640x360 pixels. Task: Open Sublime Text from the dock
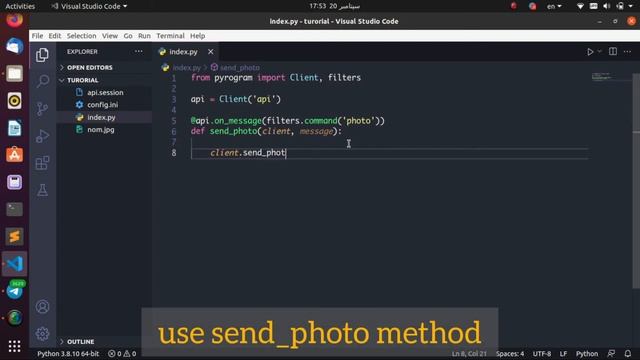coord(14,236)
